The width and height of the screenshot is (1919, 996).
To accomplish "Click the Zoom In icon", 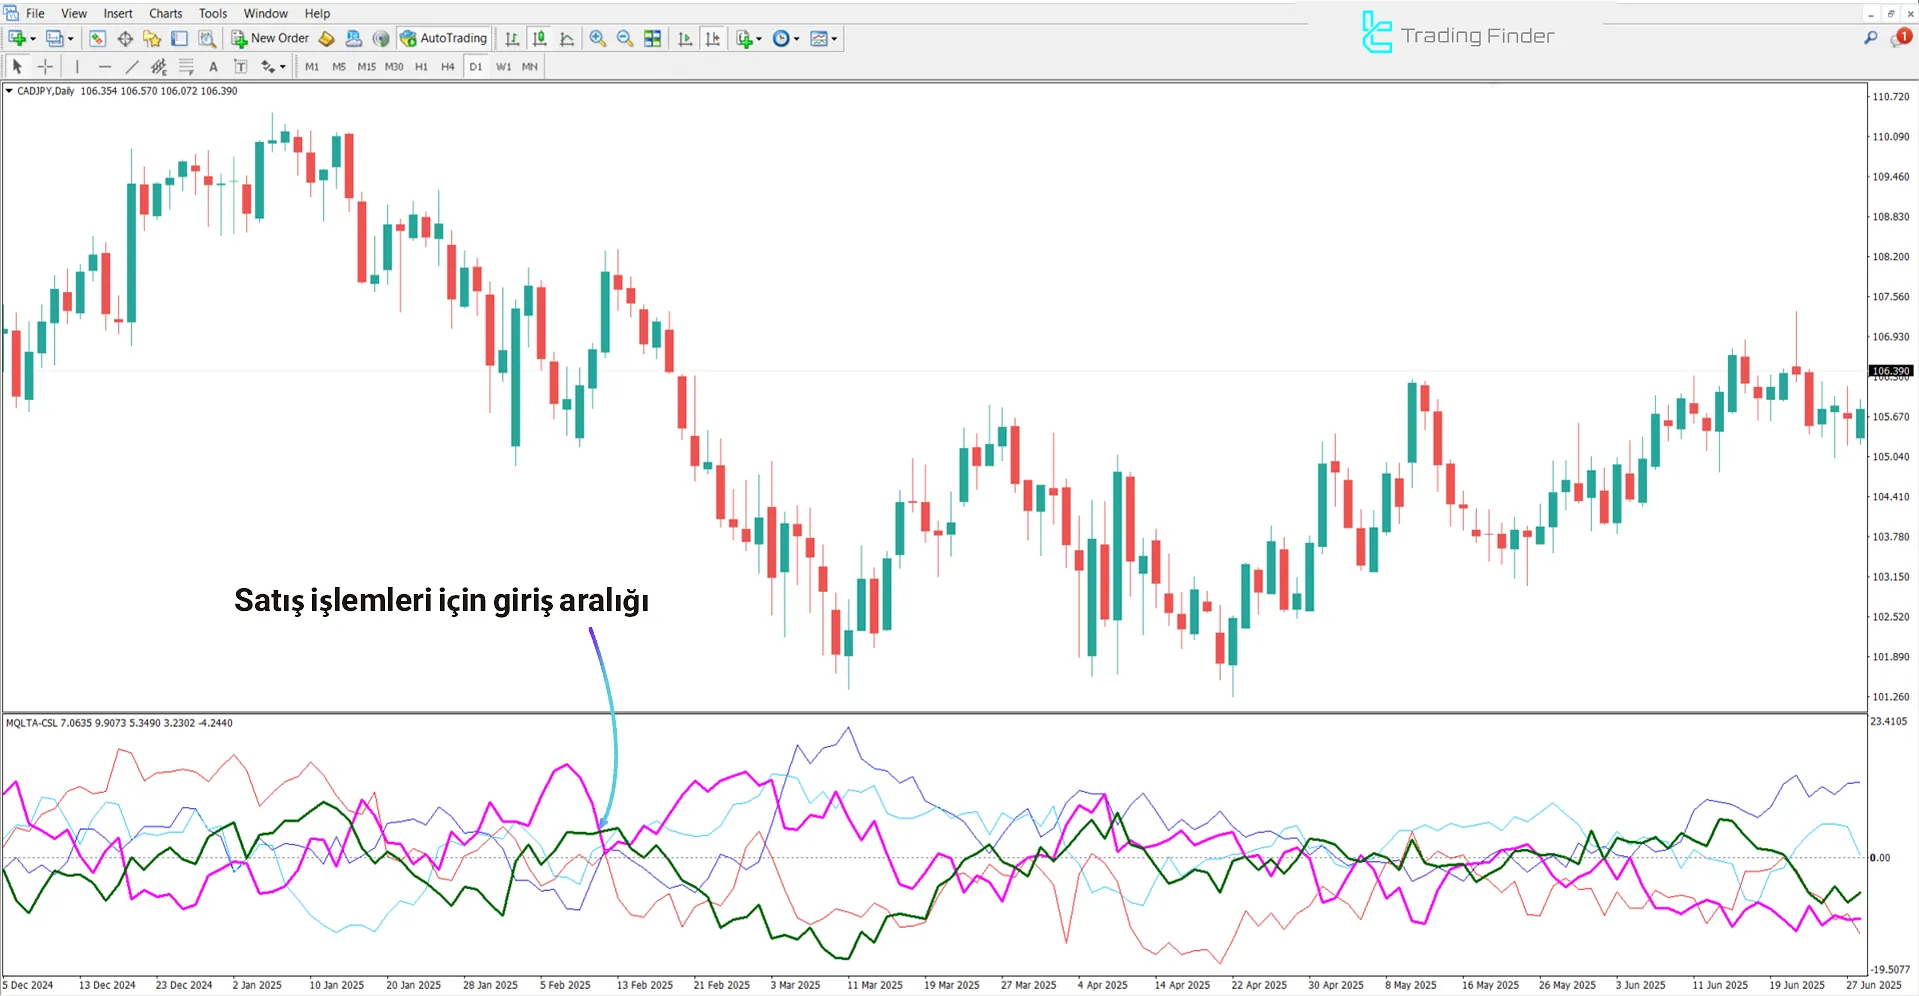I will pos(597,38).
